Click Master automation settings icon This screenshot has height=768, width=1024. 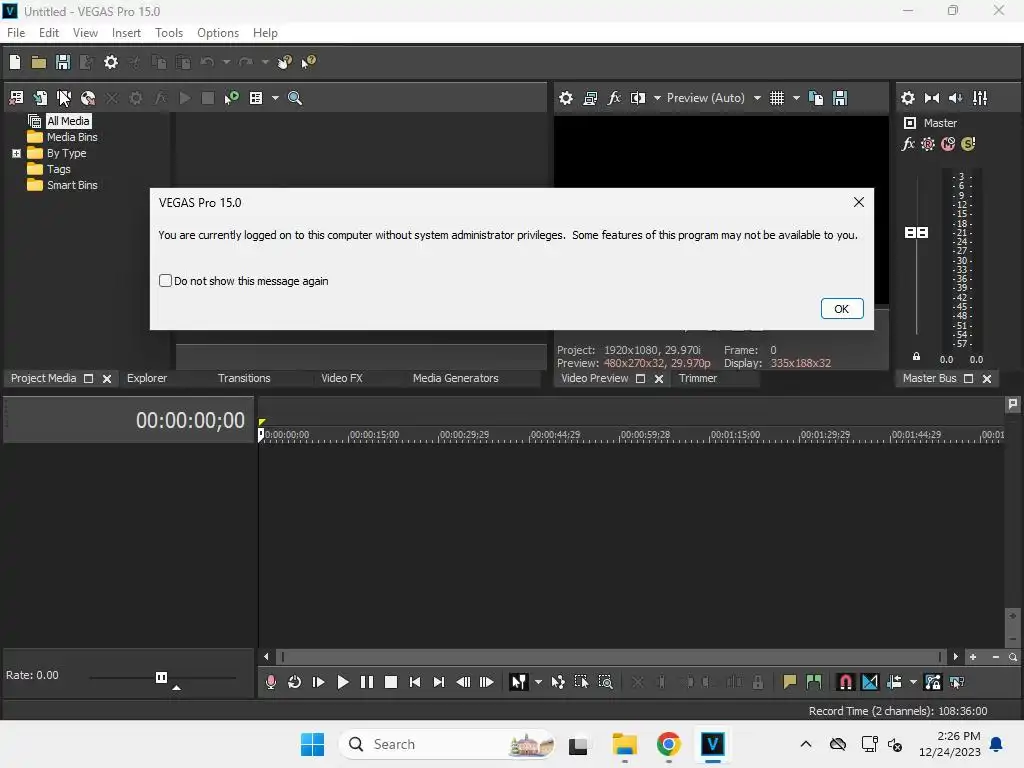point(927,144)
